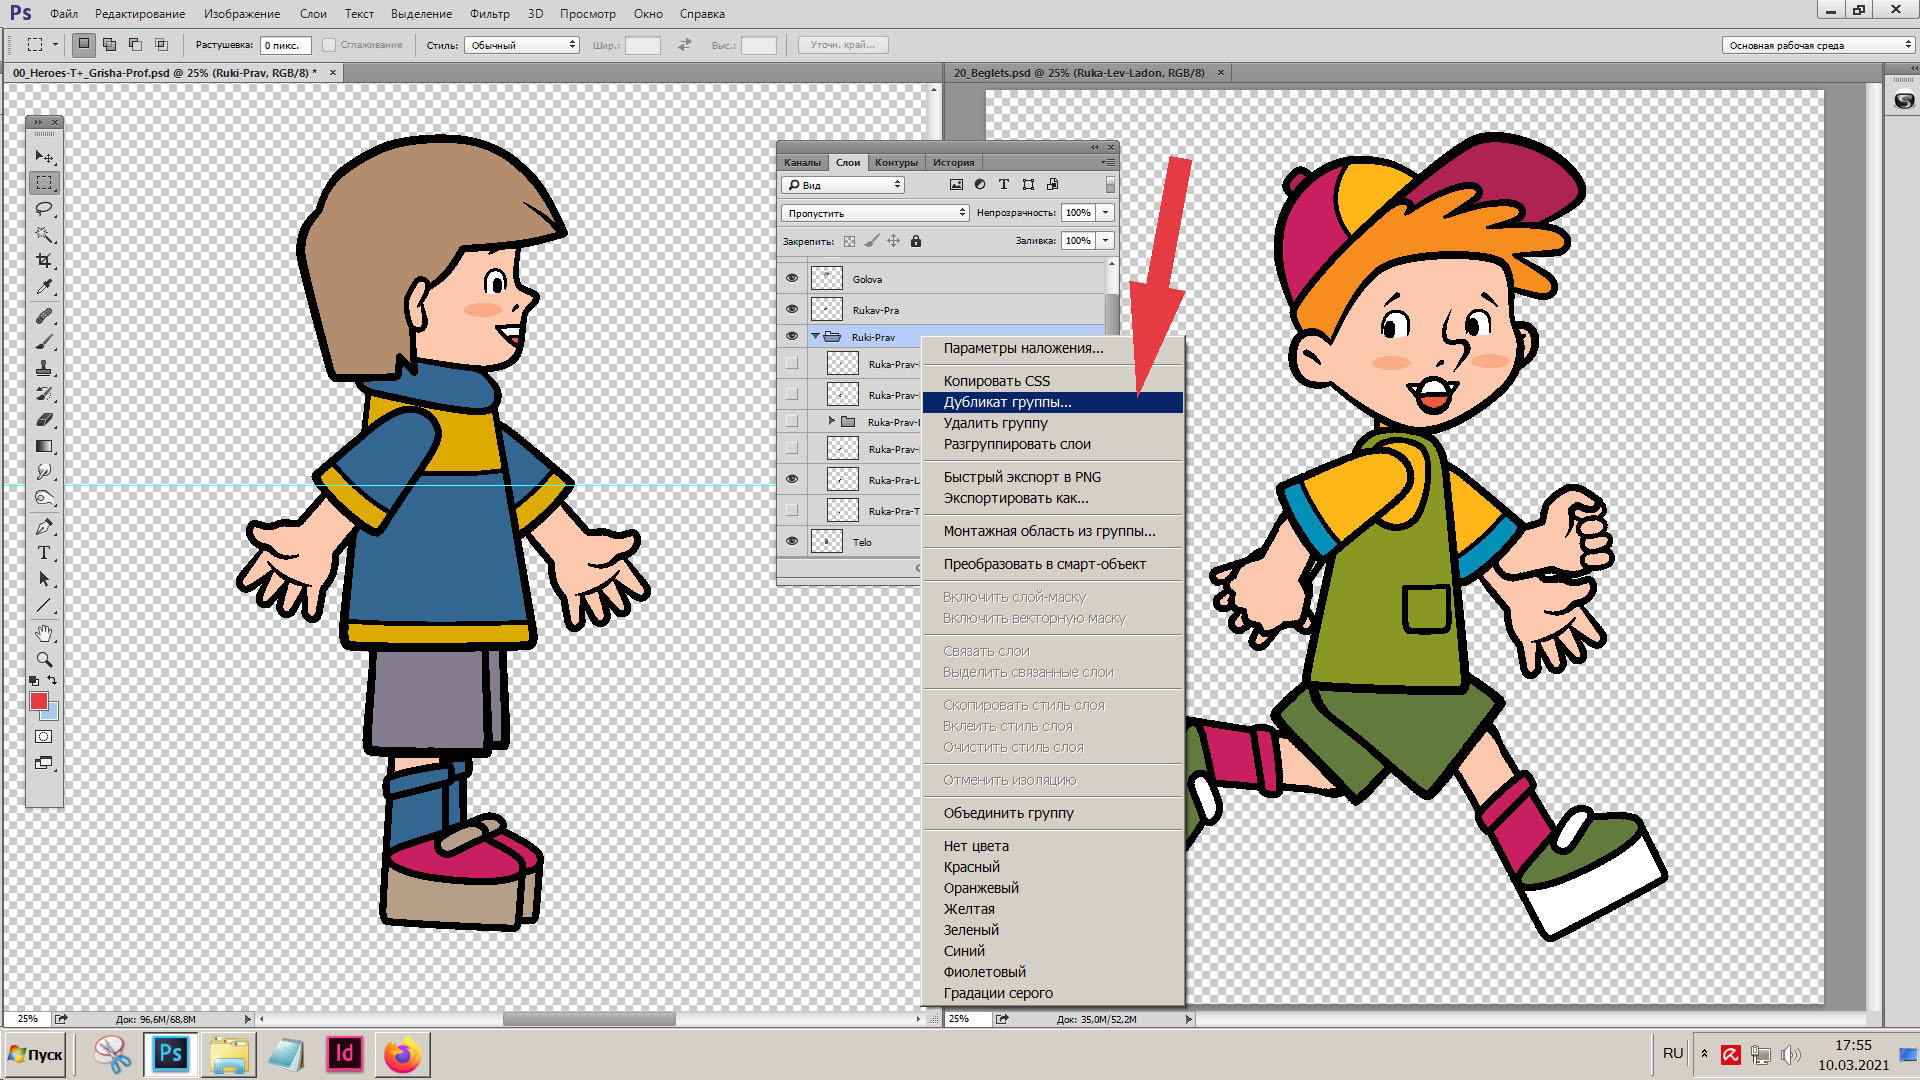Image resolution: width=1920 pixels, height=1080 pixels.
Task: Select the Healing Brush tool
Action: 44,316
